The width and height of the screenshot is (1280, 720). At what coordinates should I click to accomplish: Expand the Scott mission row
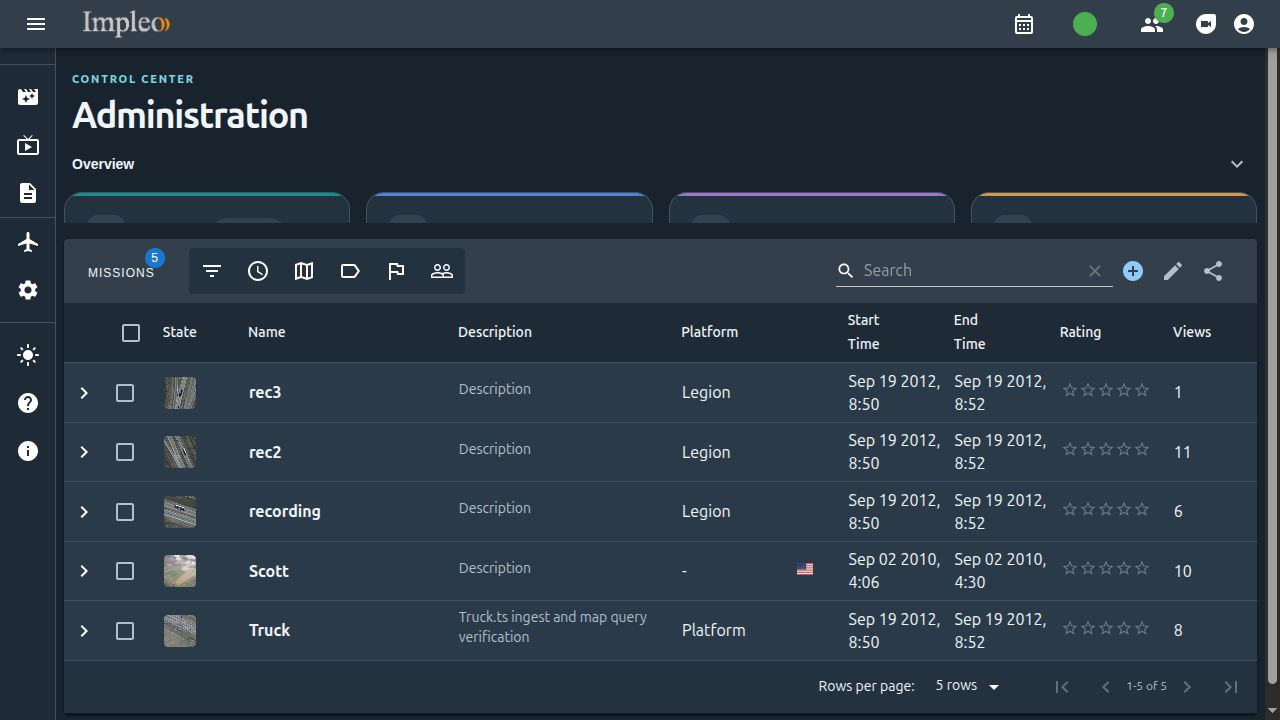pos(84,571)
